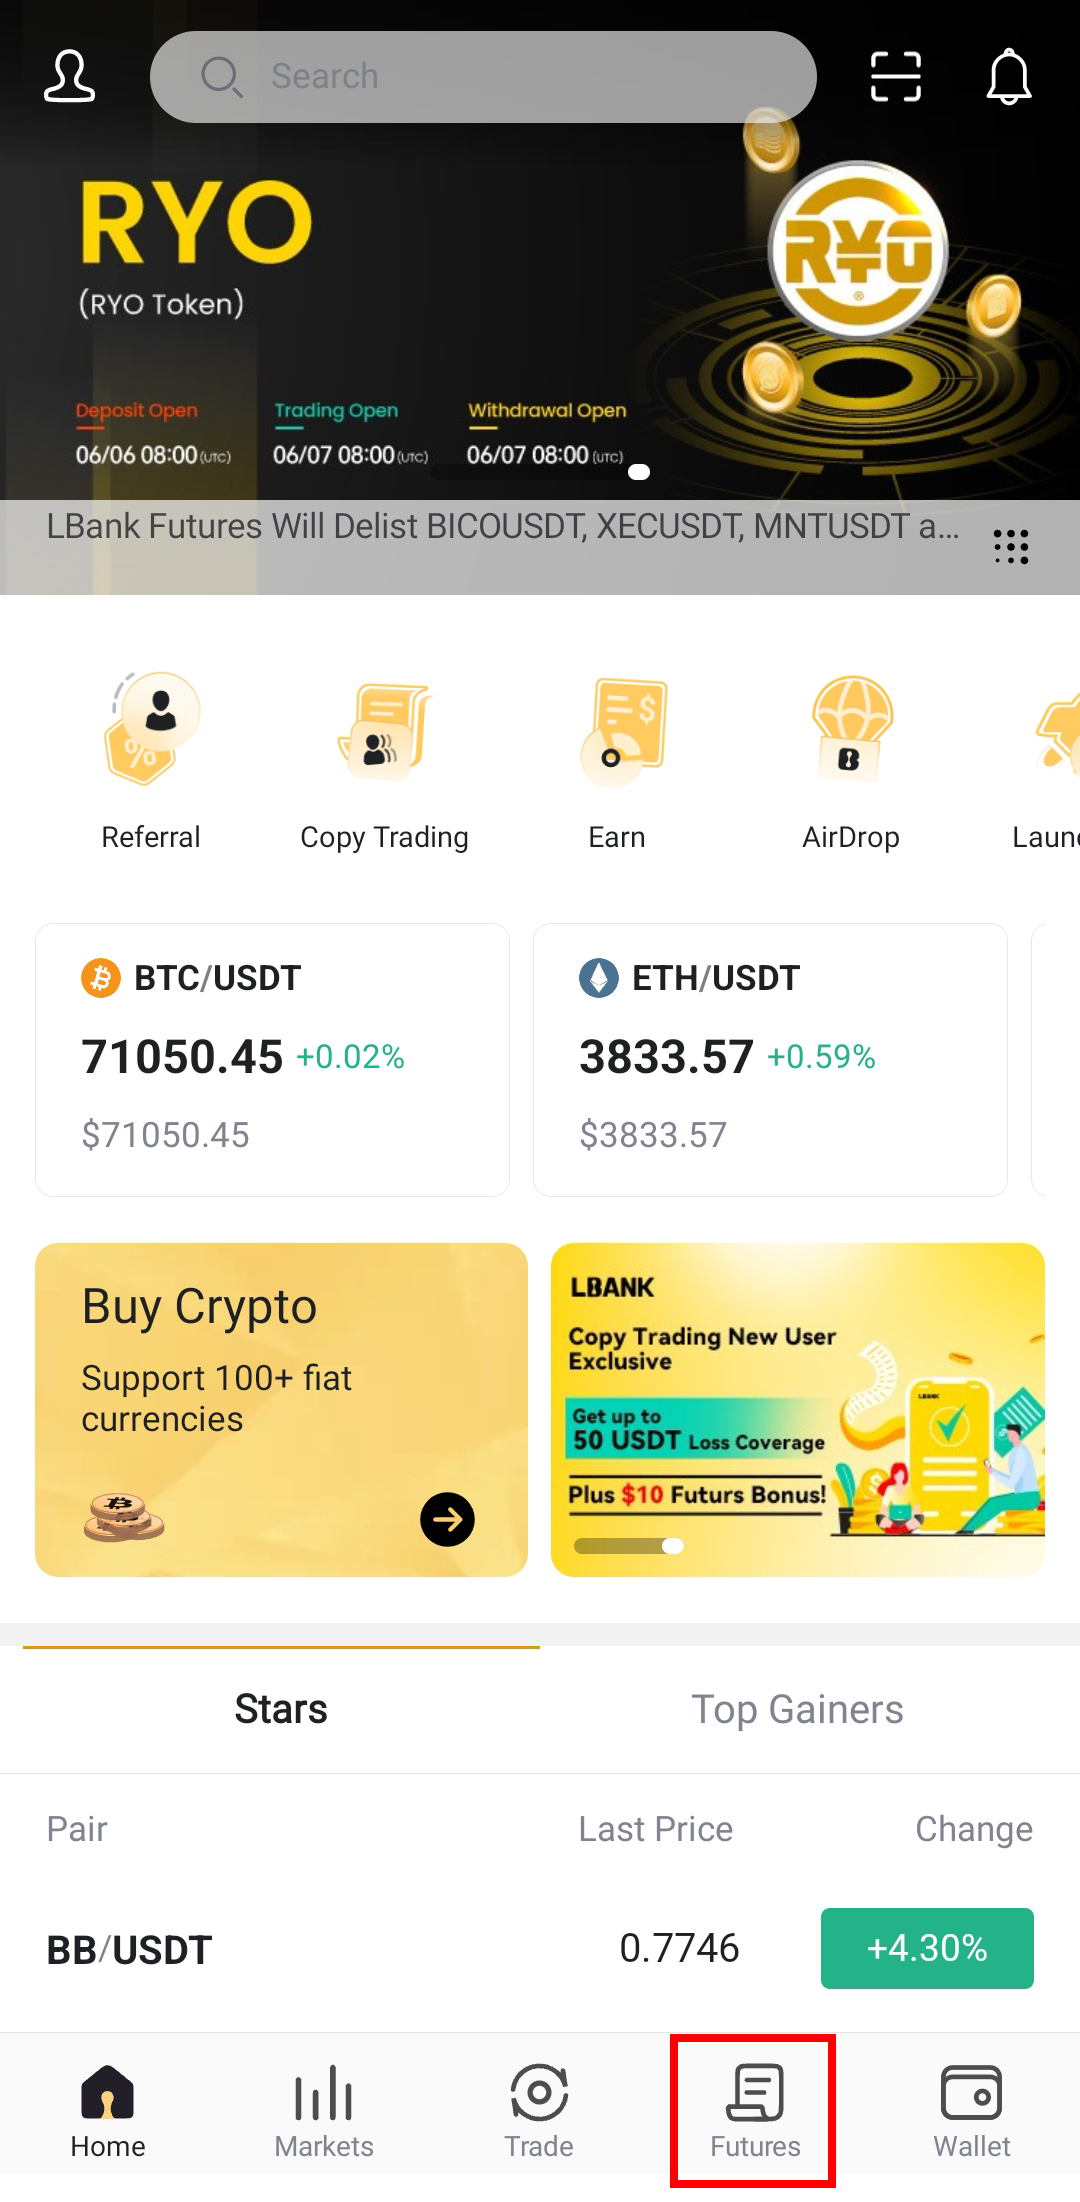Tap the +4.30% change badge
Screen dimensions: 1080x2202
tap(927, 1948)
